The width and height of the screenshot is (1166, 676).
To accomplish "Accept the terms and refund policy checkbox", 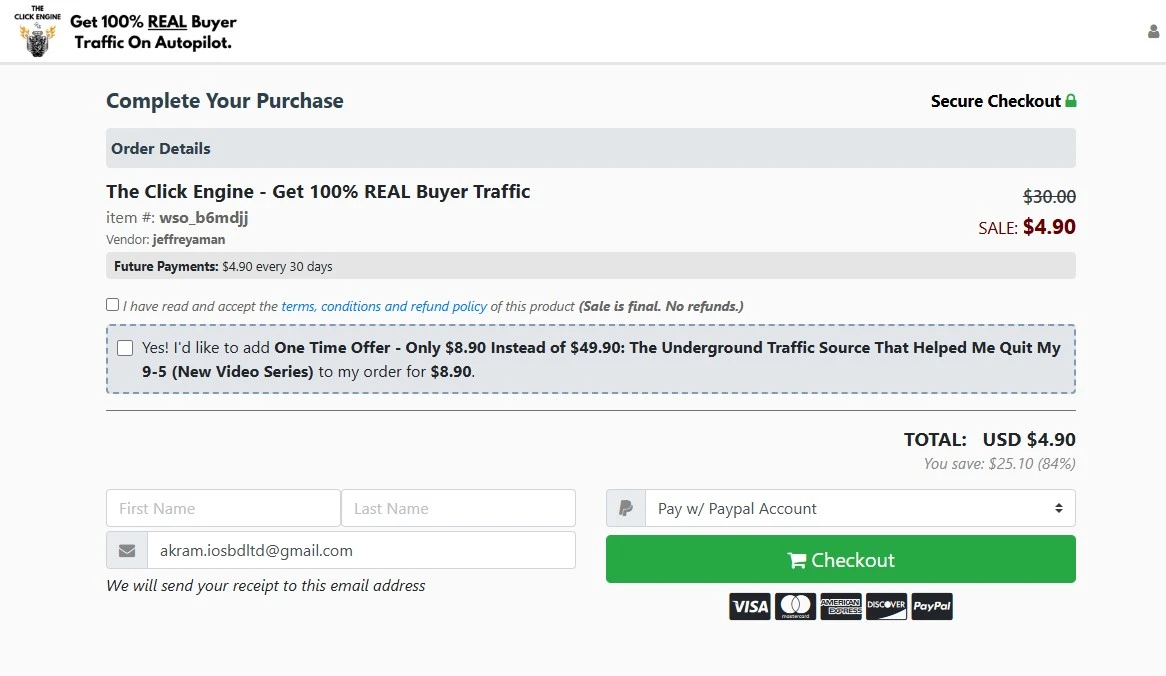I will point(112,304).
